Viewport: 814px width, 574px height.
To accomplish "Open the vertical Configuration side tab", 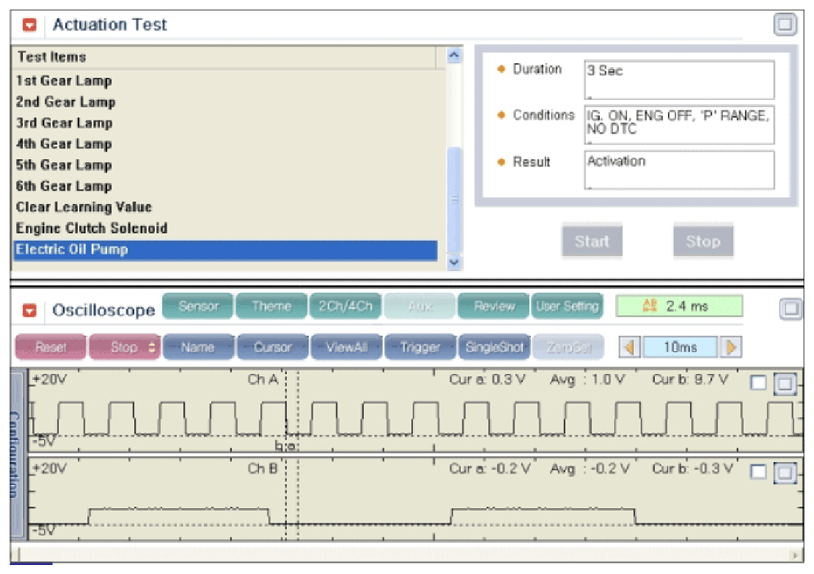I will coord(16,454).
